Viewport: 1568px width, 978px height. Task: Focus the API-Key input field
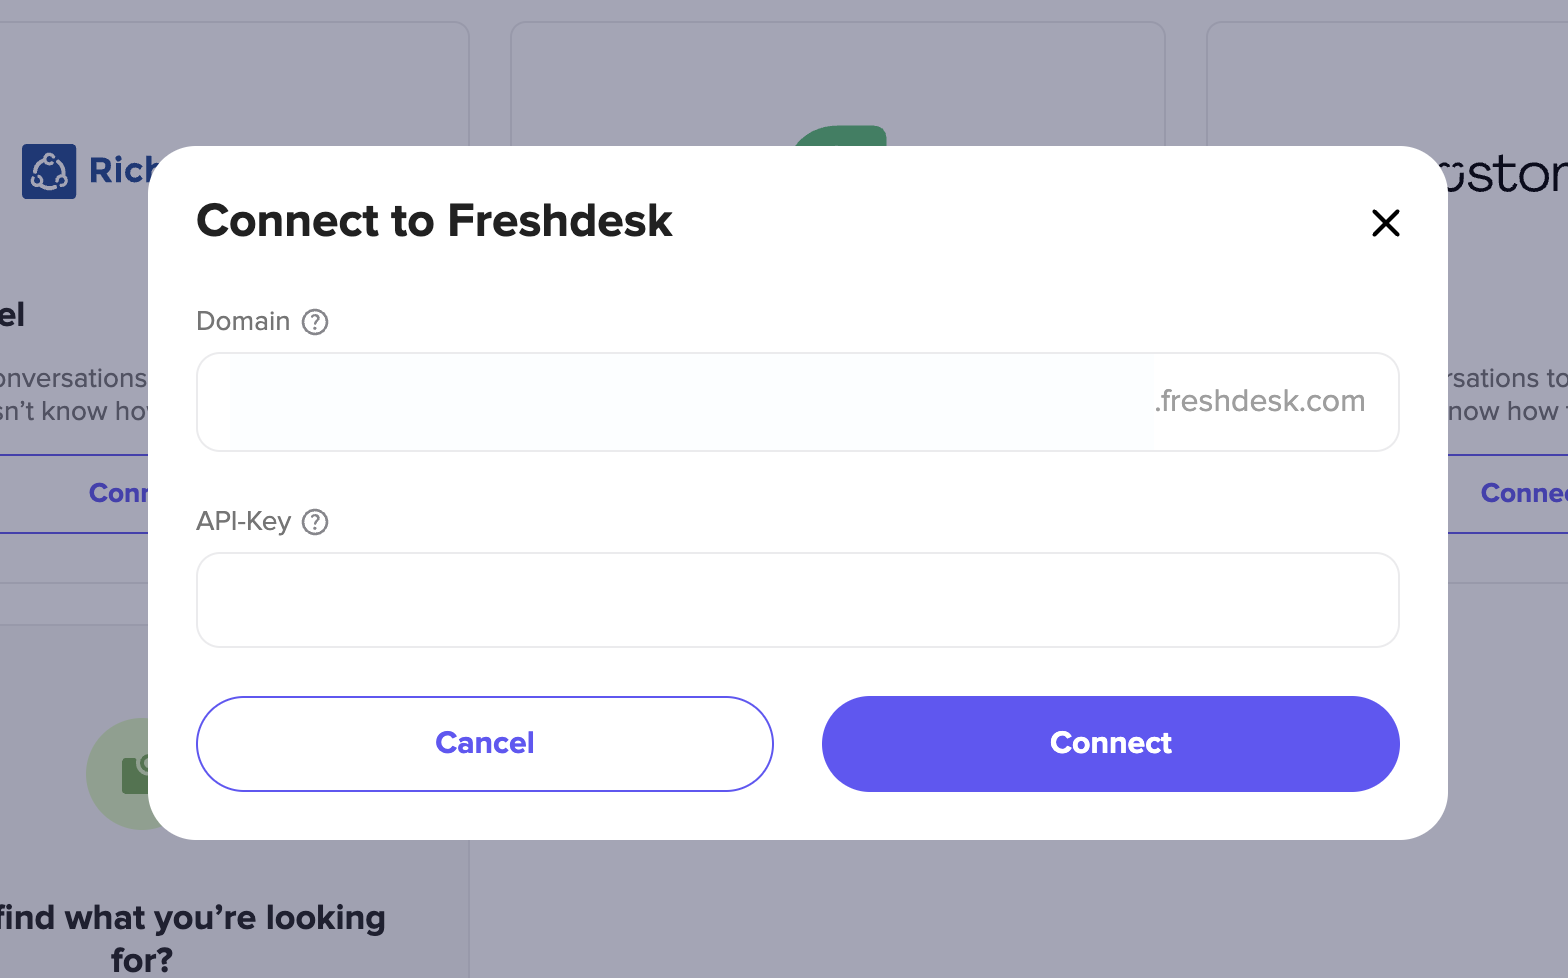tap(797, 600)
